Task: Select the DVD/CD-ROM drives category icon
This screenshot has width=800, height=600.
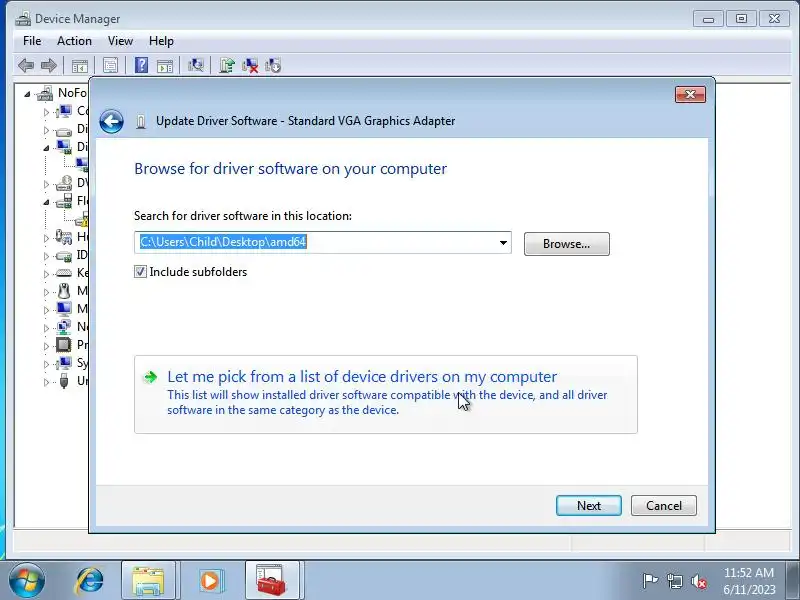Action: (64, 183)
